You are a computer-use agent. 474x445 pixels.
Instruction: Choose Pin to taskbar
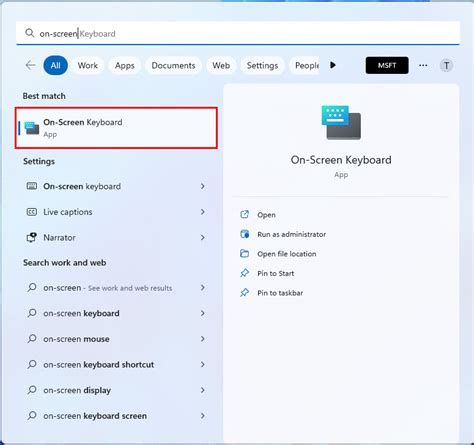(x=280, y=293)
